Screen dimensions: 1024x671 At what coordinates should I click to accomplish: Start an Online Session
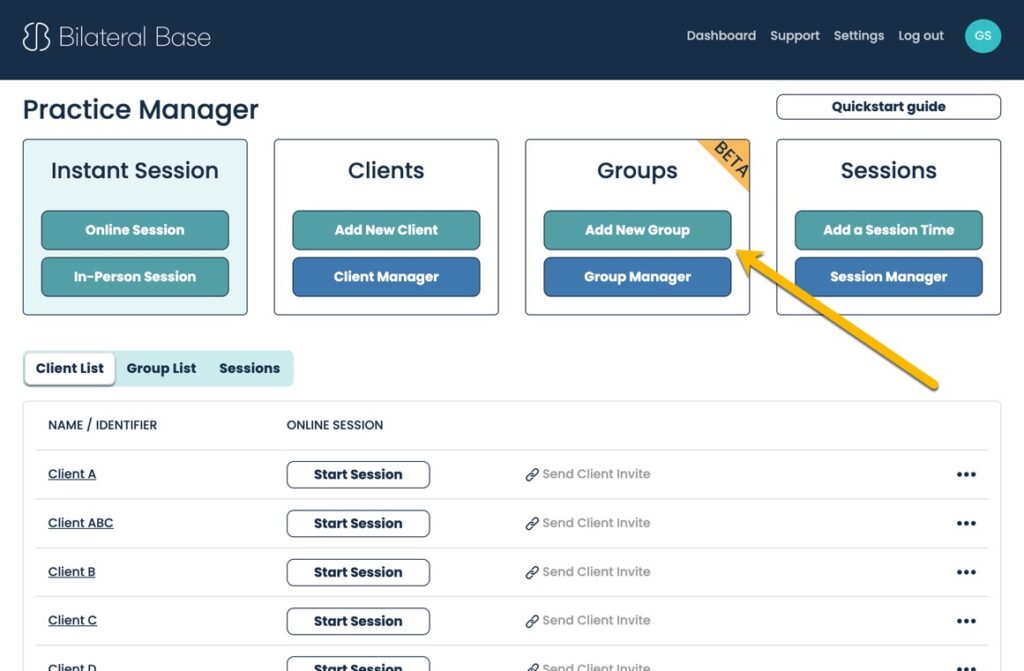point(135,230)
